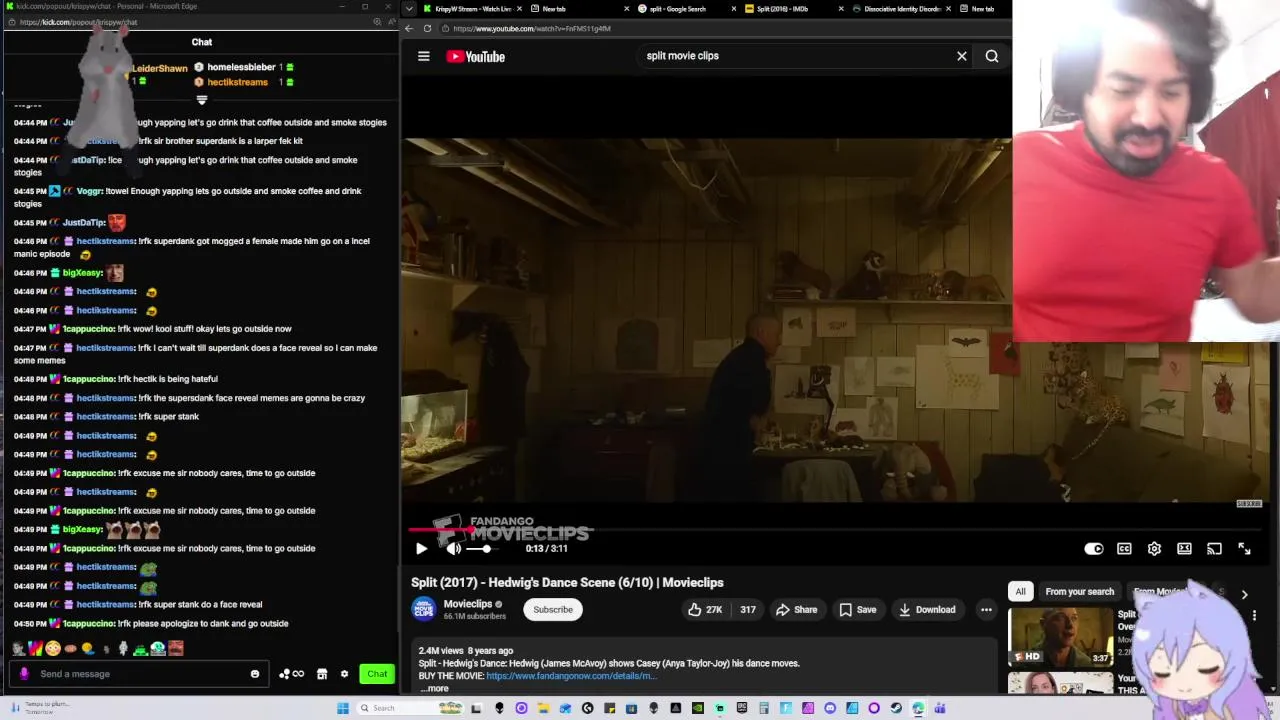The width and height of the screenshot is (1280, 720).
Task: Open NVIDIA app from taskbar
Action: (x=697, y=708)
